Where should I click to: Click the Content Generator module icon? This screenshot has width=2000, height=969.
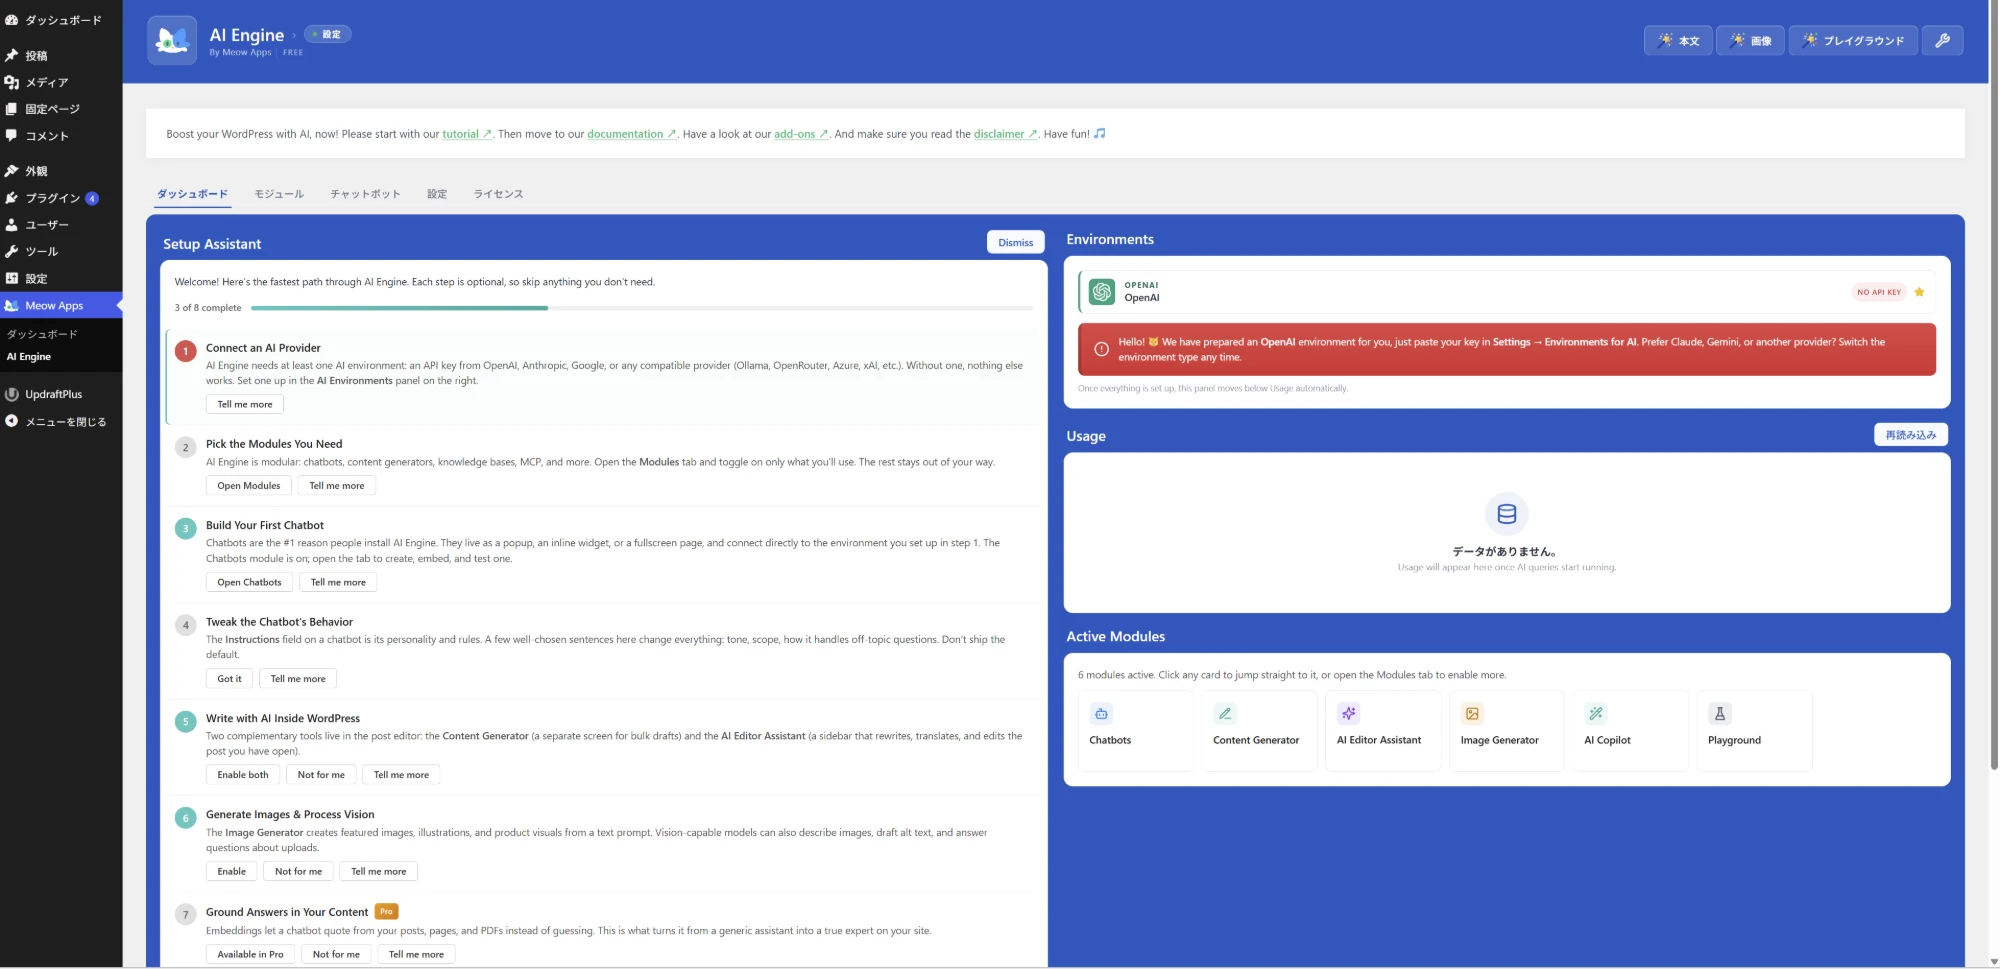(1225, 713)
